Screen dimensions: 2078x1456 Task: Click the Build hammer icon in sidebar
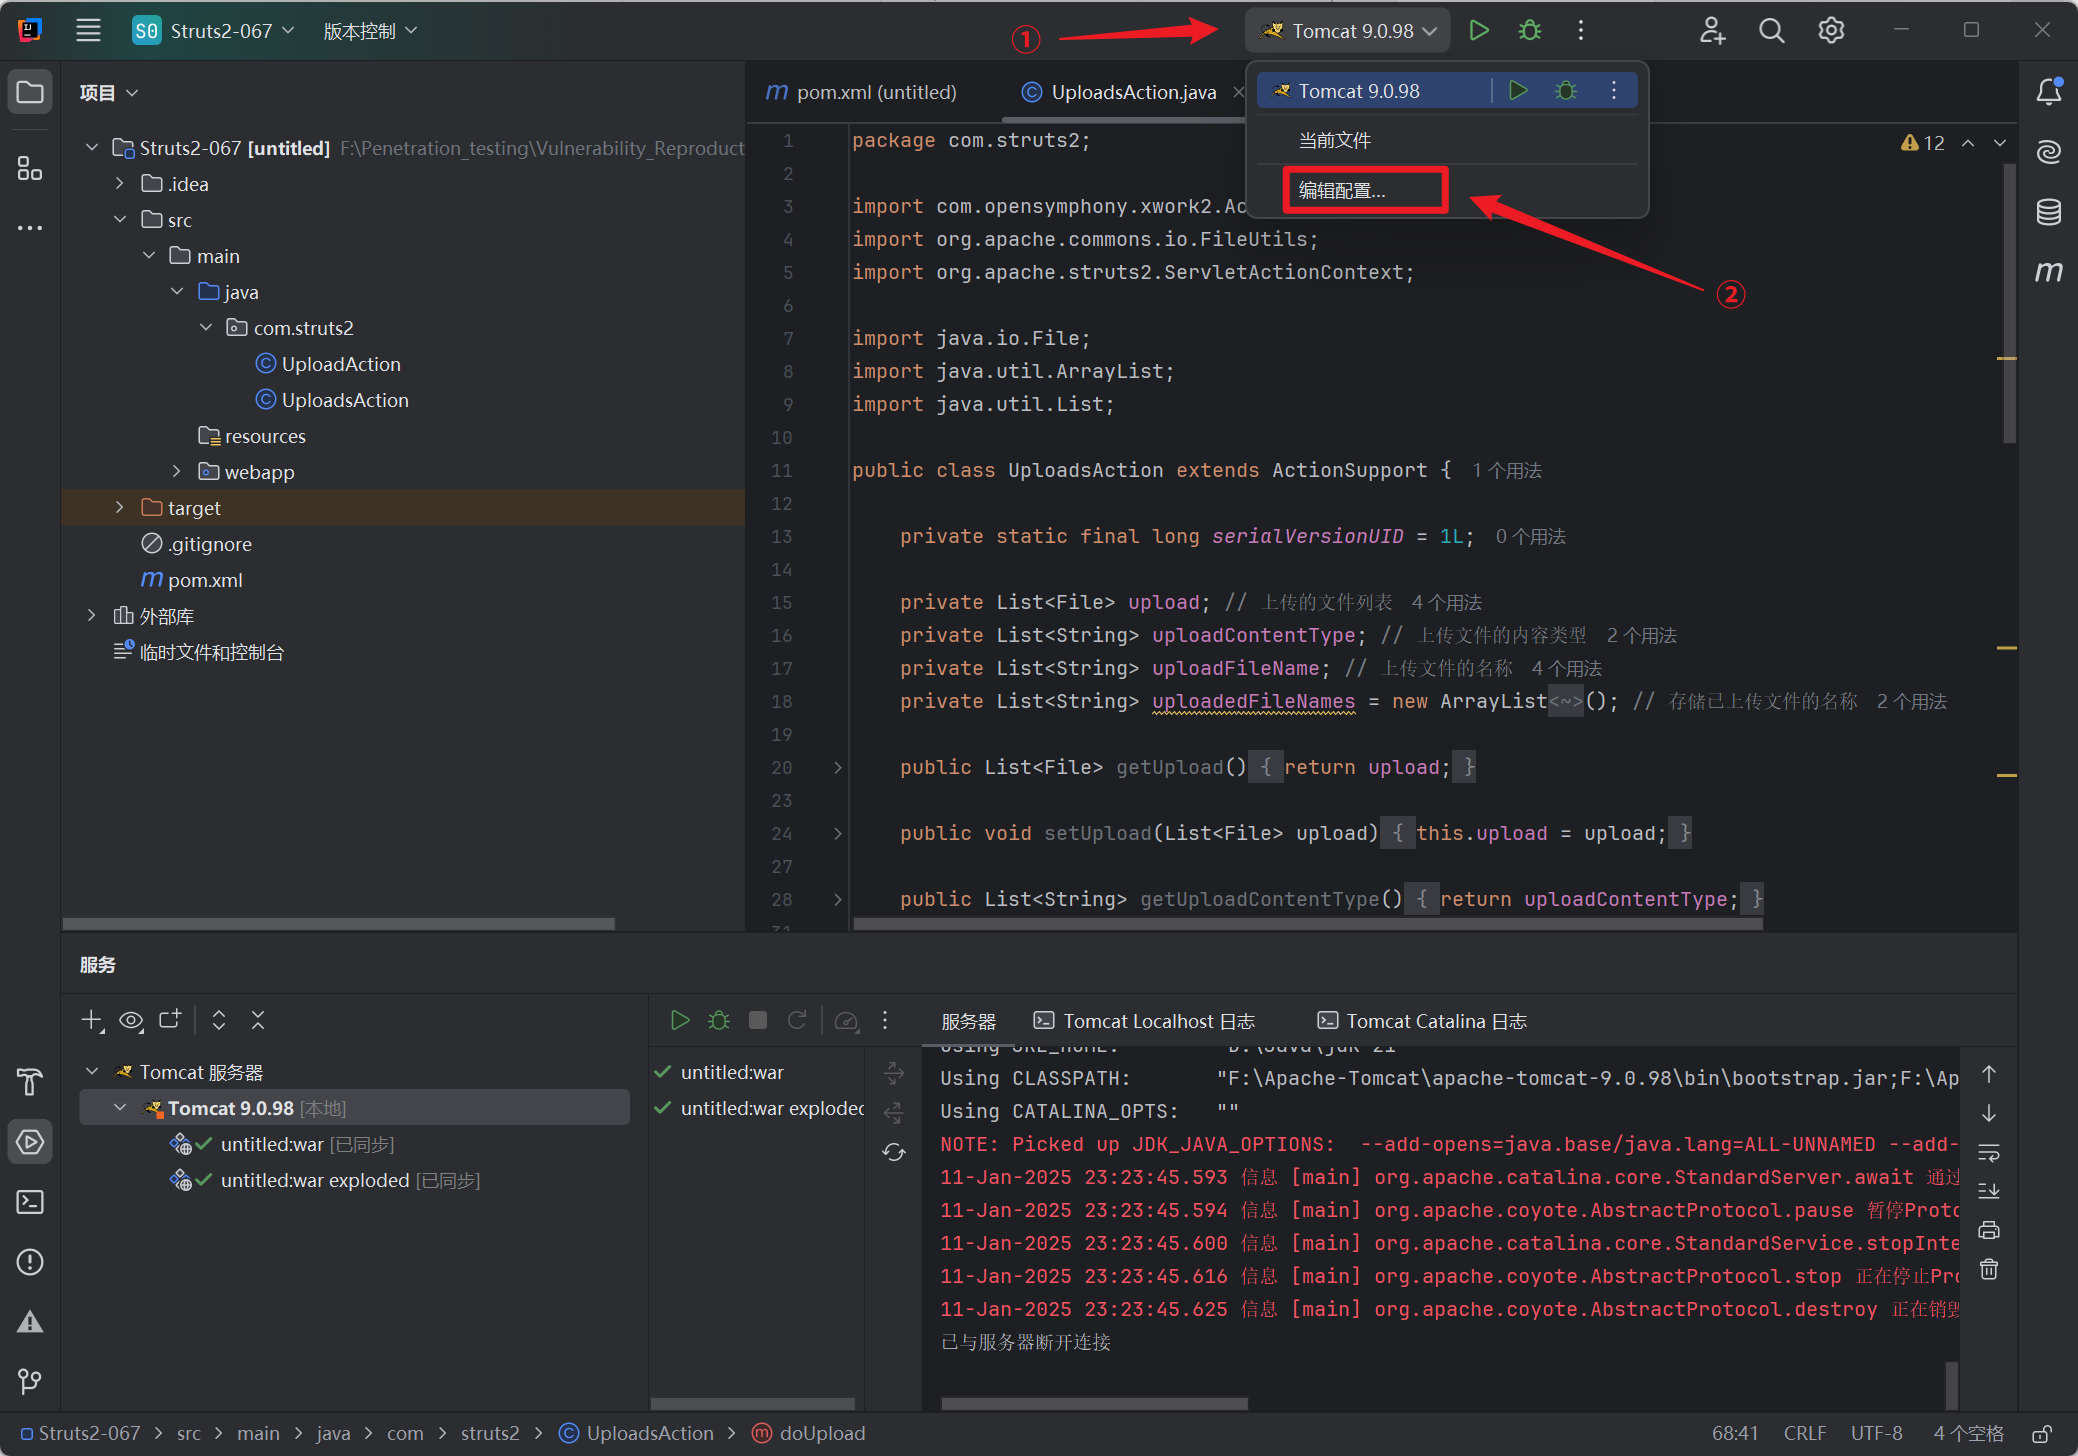coord(30,1082)
